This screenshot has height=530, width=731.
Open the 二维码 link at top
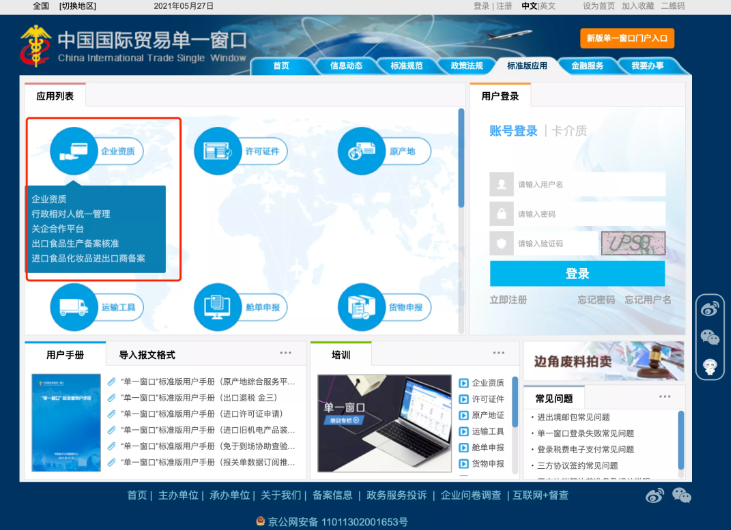click(673, 6)
